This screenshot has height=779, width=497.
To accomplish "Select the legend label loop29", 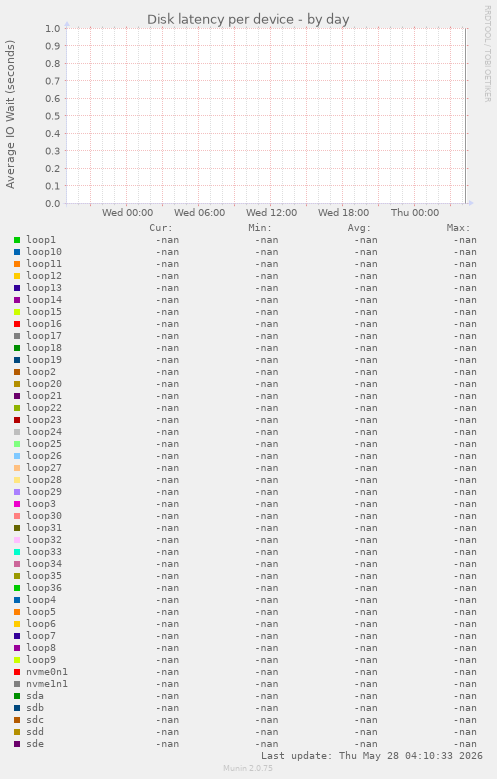I will click(x=44, y=491).
